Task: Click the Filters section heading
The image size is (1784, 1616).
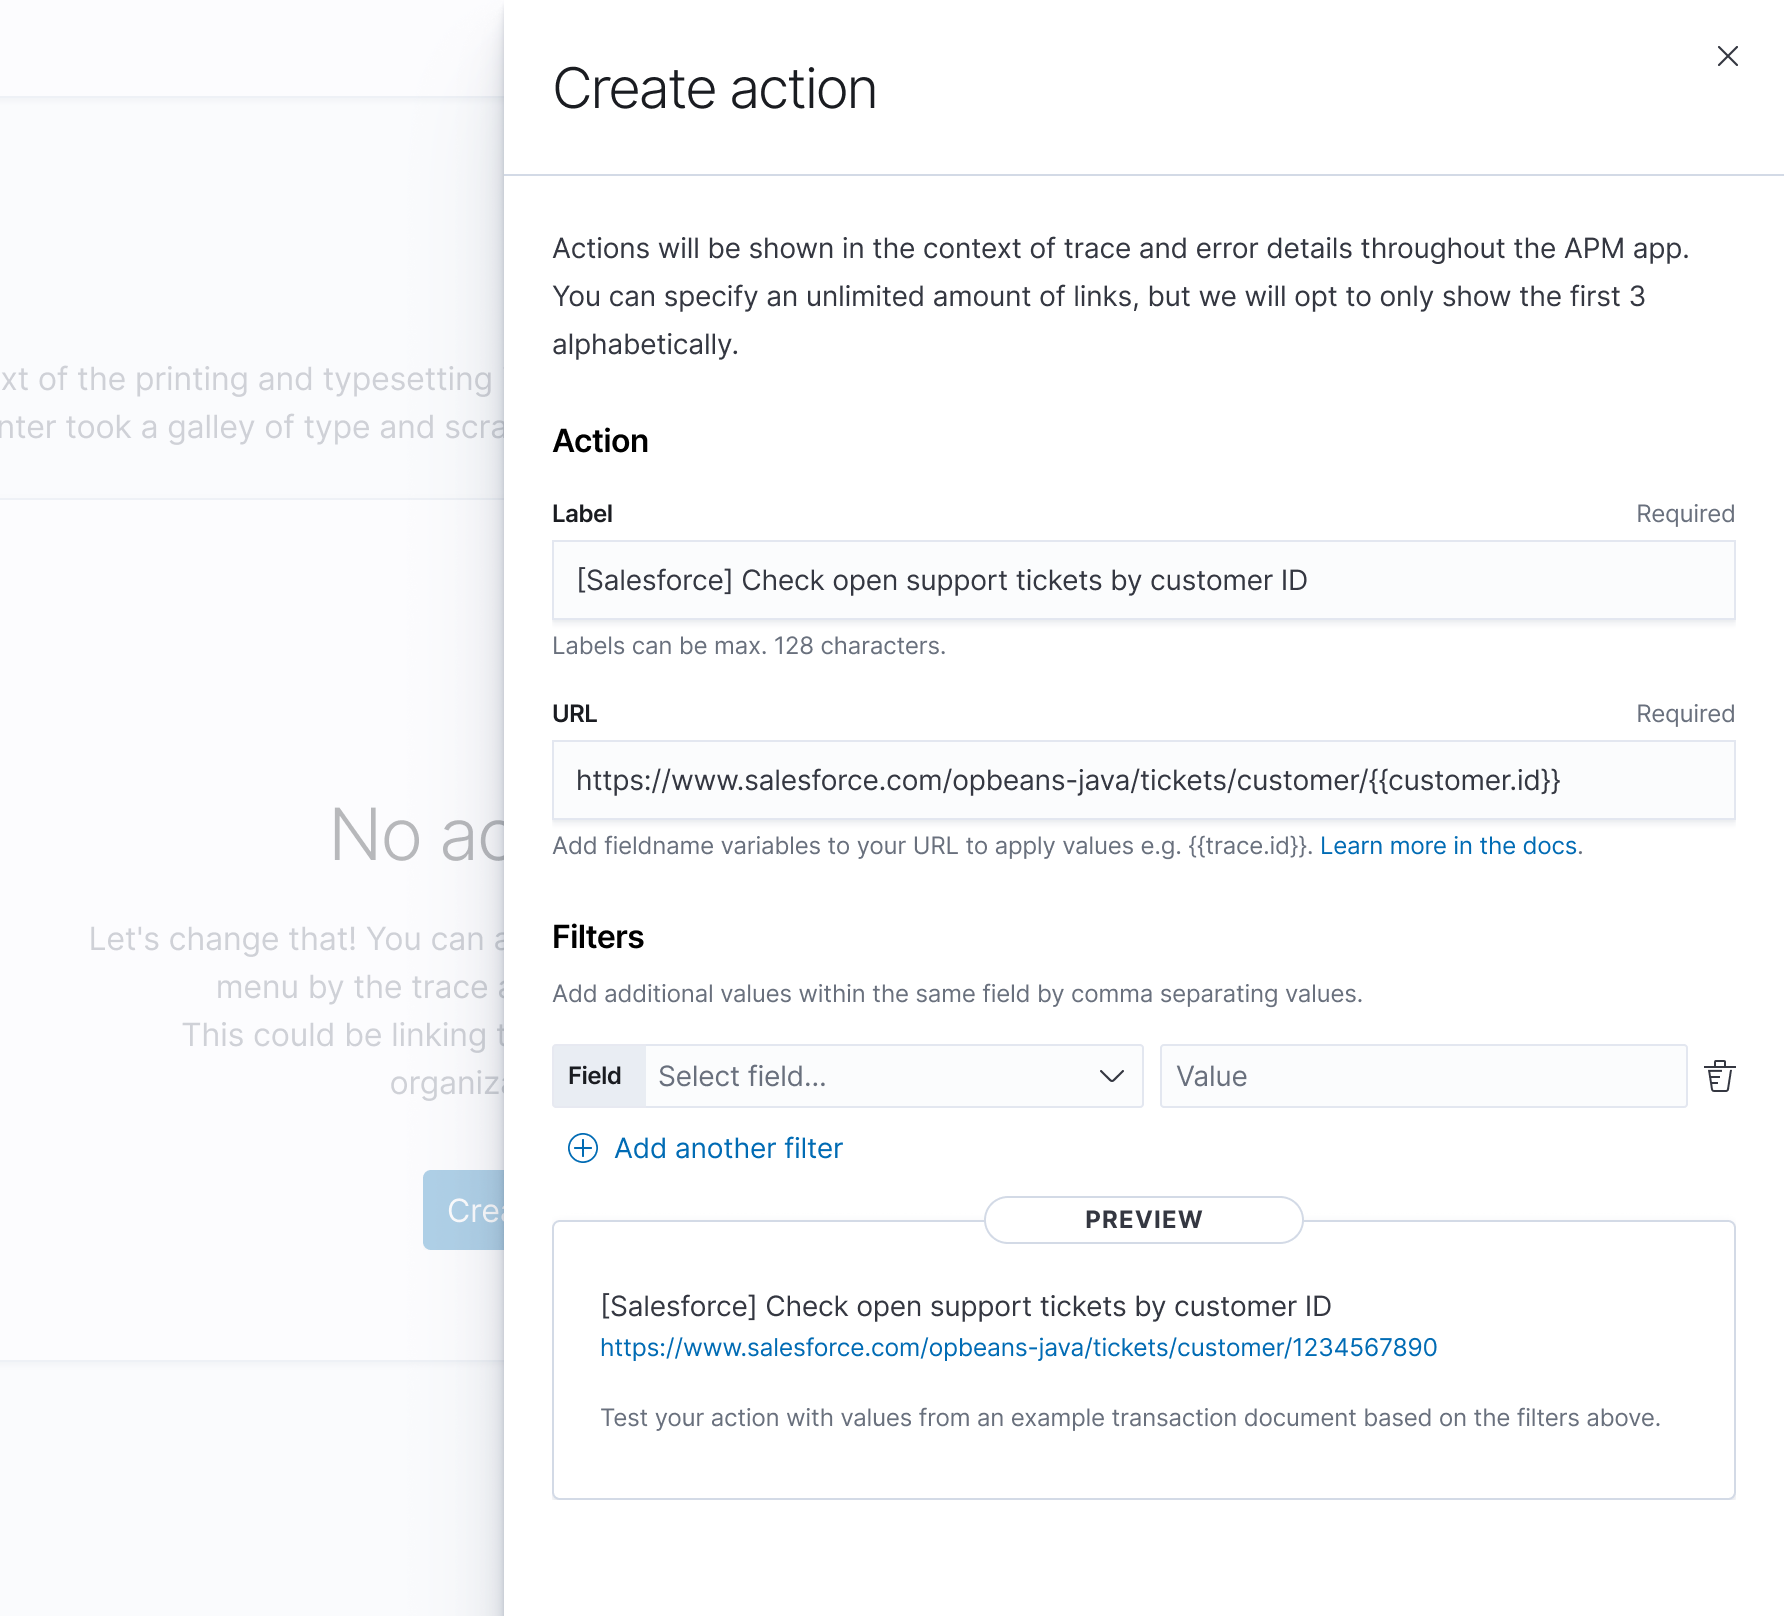Action: click(x=597, y=937)
